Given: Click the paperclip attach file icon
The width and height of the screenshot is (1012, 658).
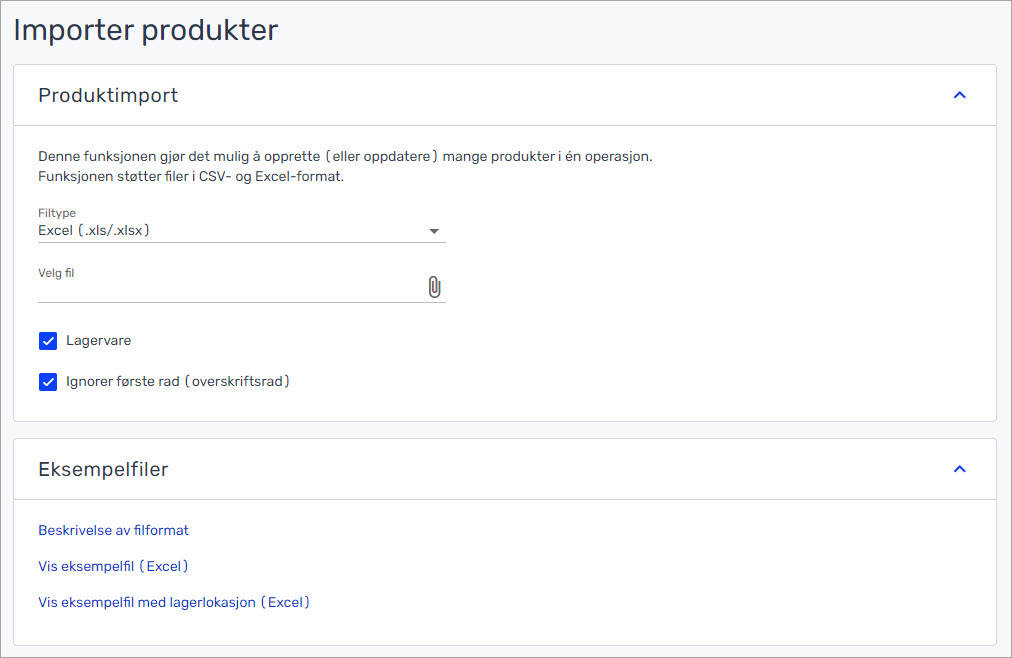Looking at the screenshot, I should 434,287.
